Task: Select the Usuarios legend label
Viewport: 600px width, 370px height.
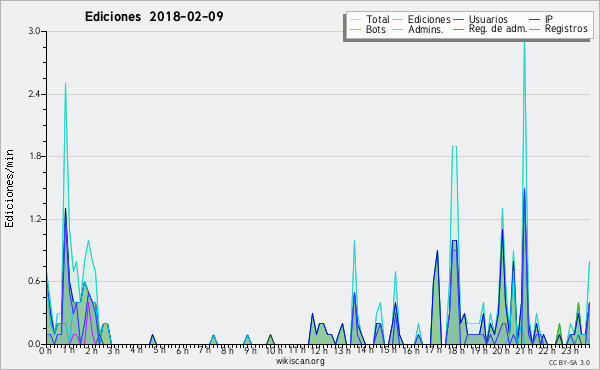Action: coord(488,19)
